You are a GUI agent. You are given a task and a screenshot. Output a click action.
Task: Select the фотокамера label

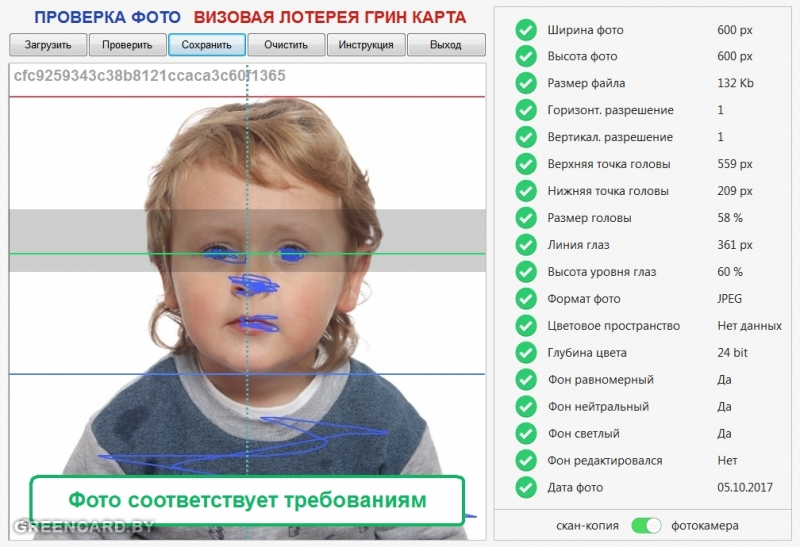(705, 525)
